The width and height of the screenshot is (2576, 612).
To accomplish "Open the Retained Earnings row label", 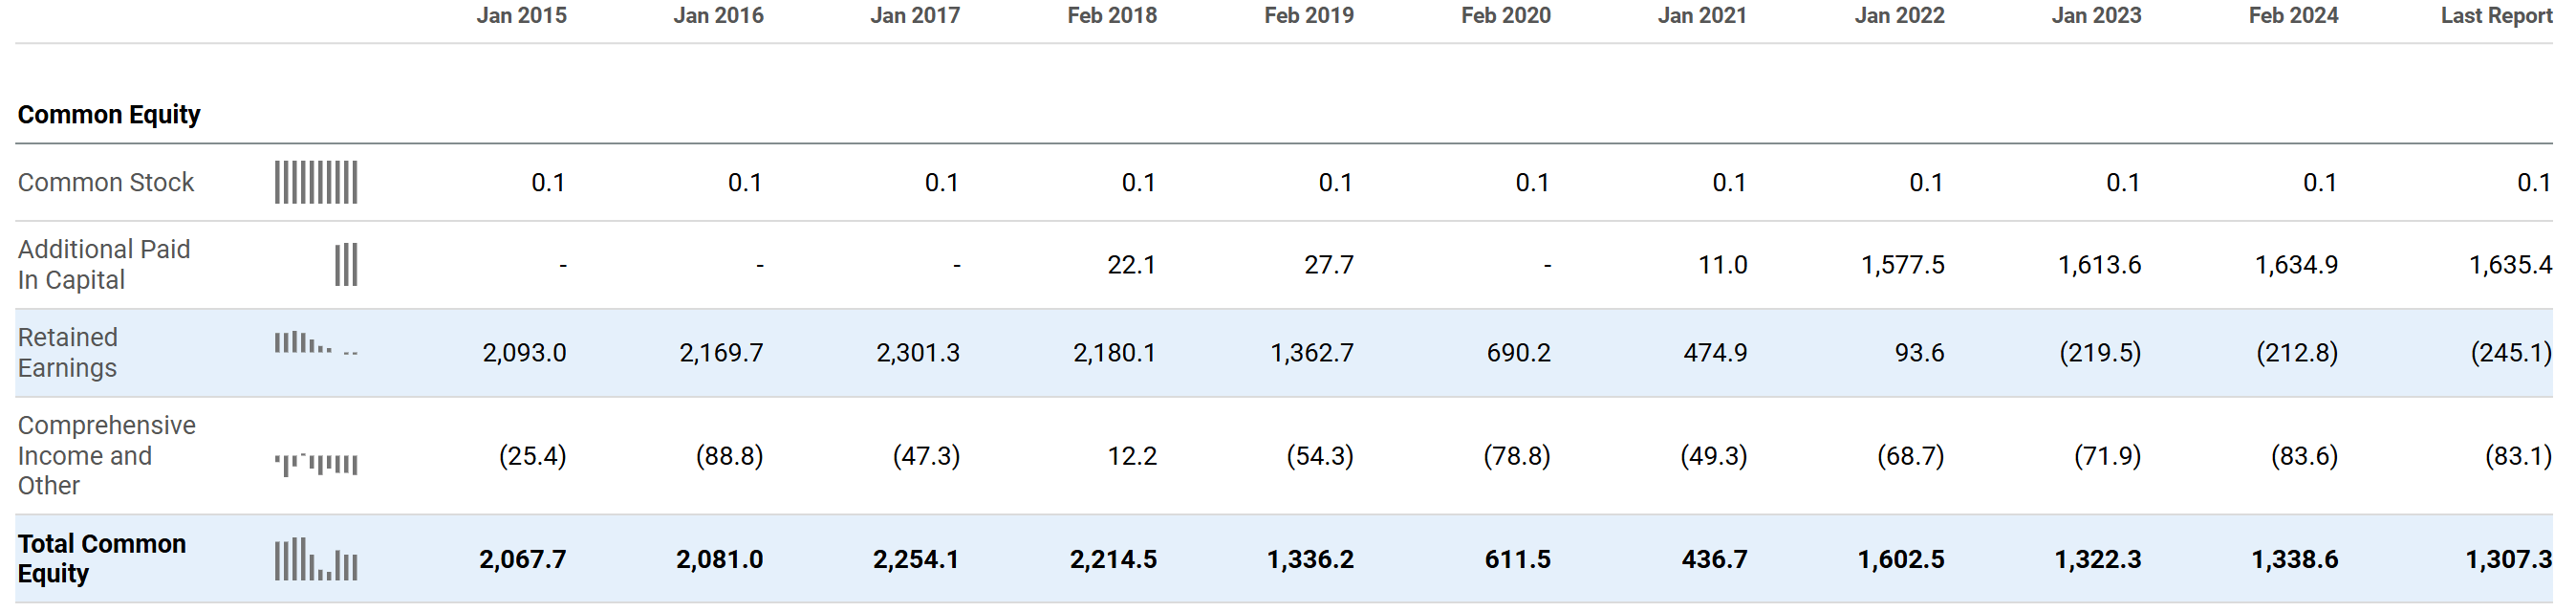I will point(68,353).
